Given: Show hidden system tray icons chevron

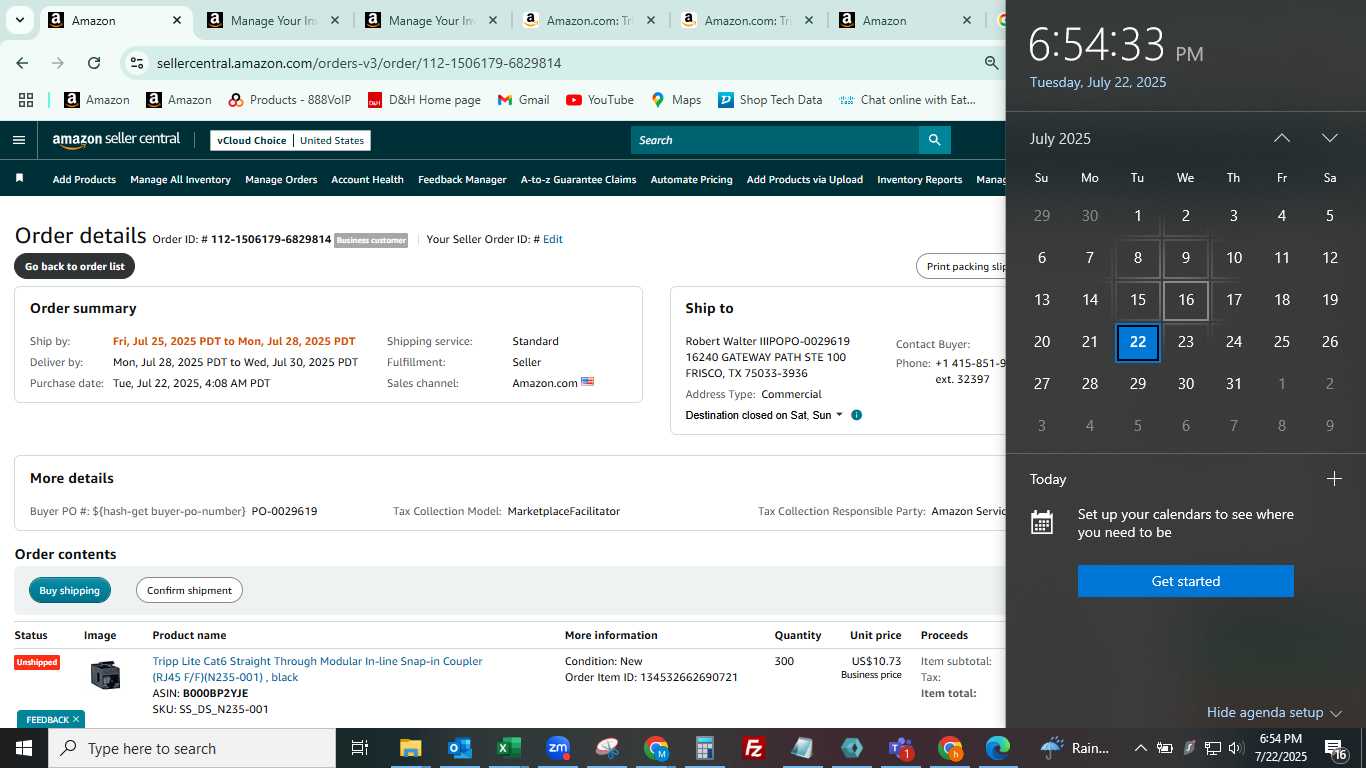Looking at the screenshot, I should pyautogui.click(x=1140, y=748).
